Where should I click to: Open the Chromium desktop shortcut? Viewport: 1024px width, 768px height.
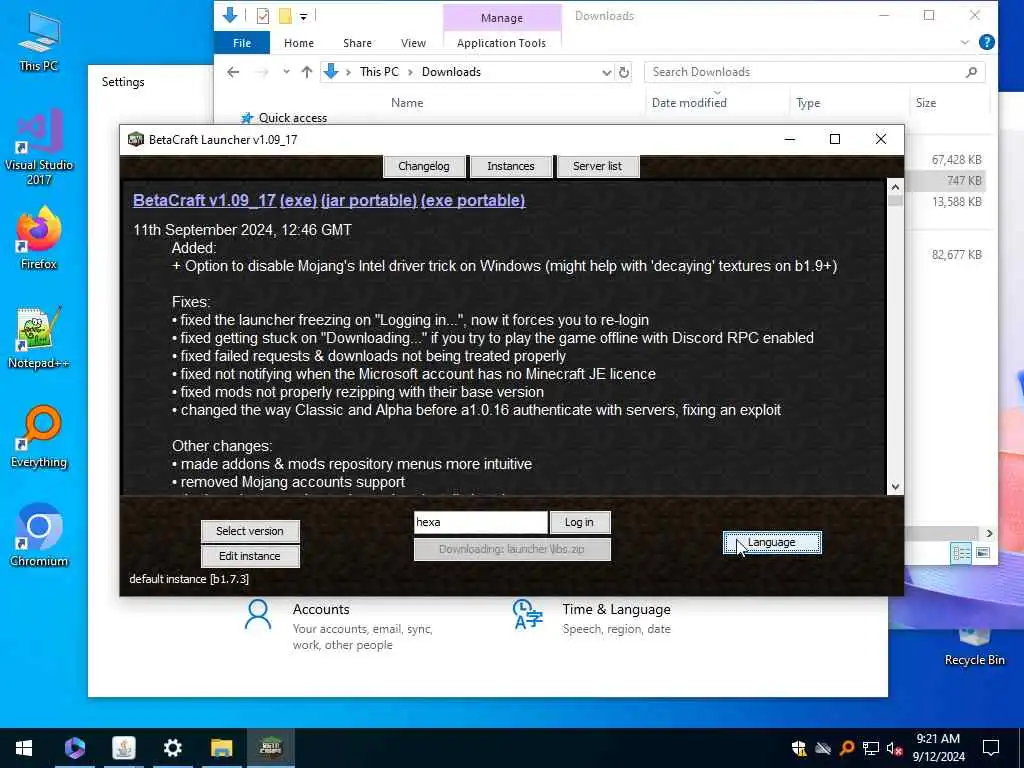pos(39,535)
